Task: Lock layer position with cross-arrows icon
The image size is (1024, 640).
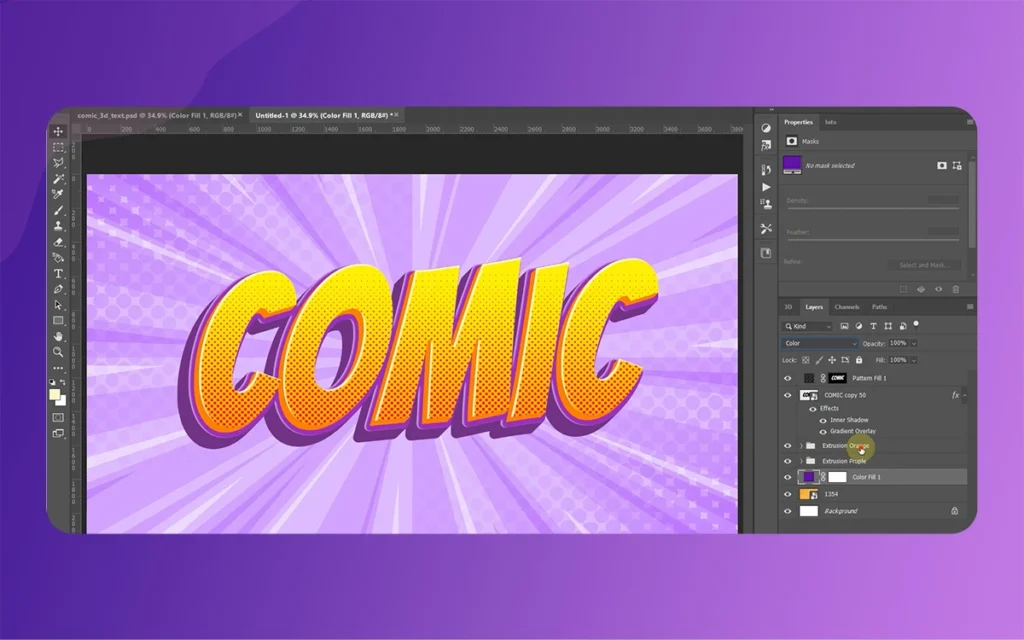Action: (832, 360)
